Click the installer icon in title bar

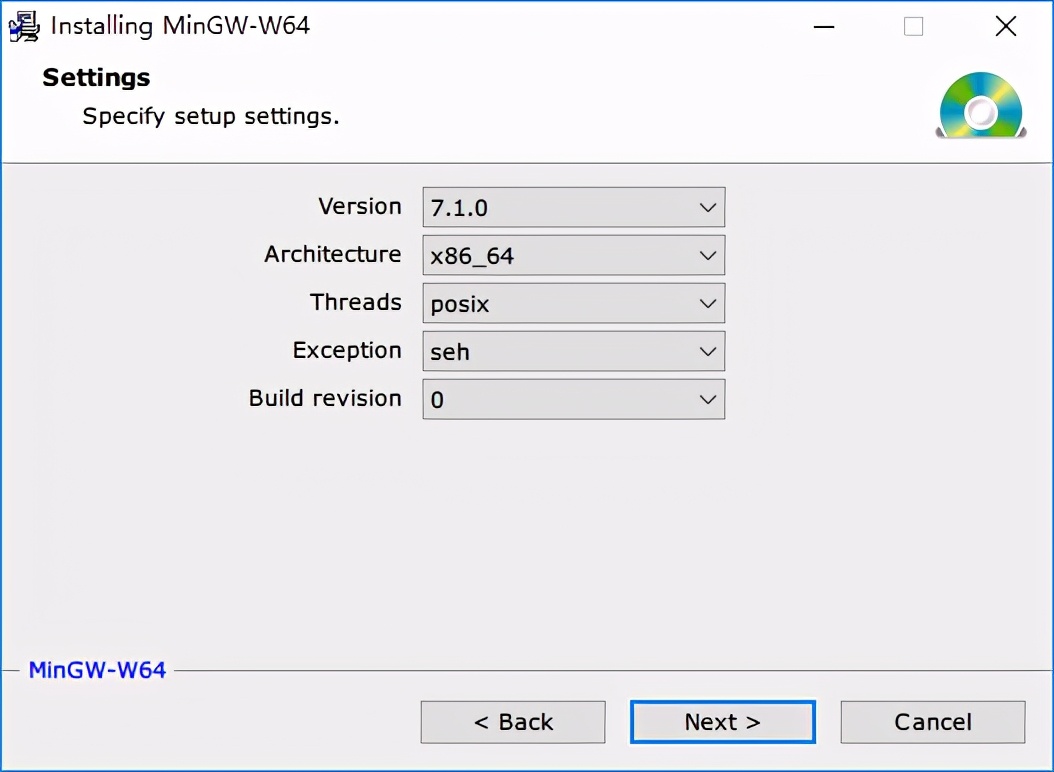[24, 26]
